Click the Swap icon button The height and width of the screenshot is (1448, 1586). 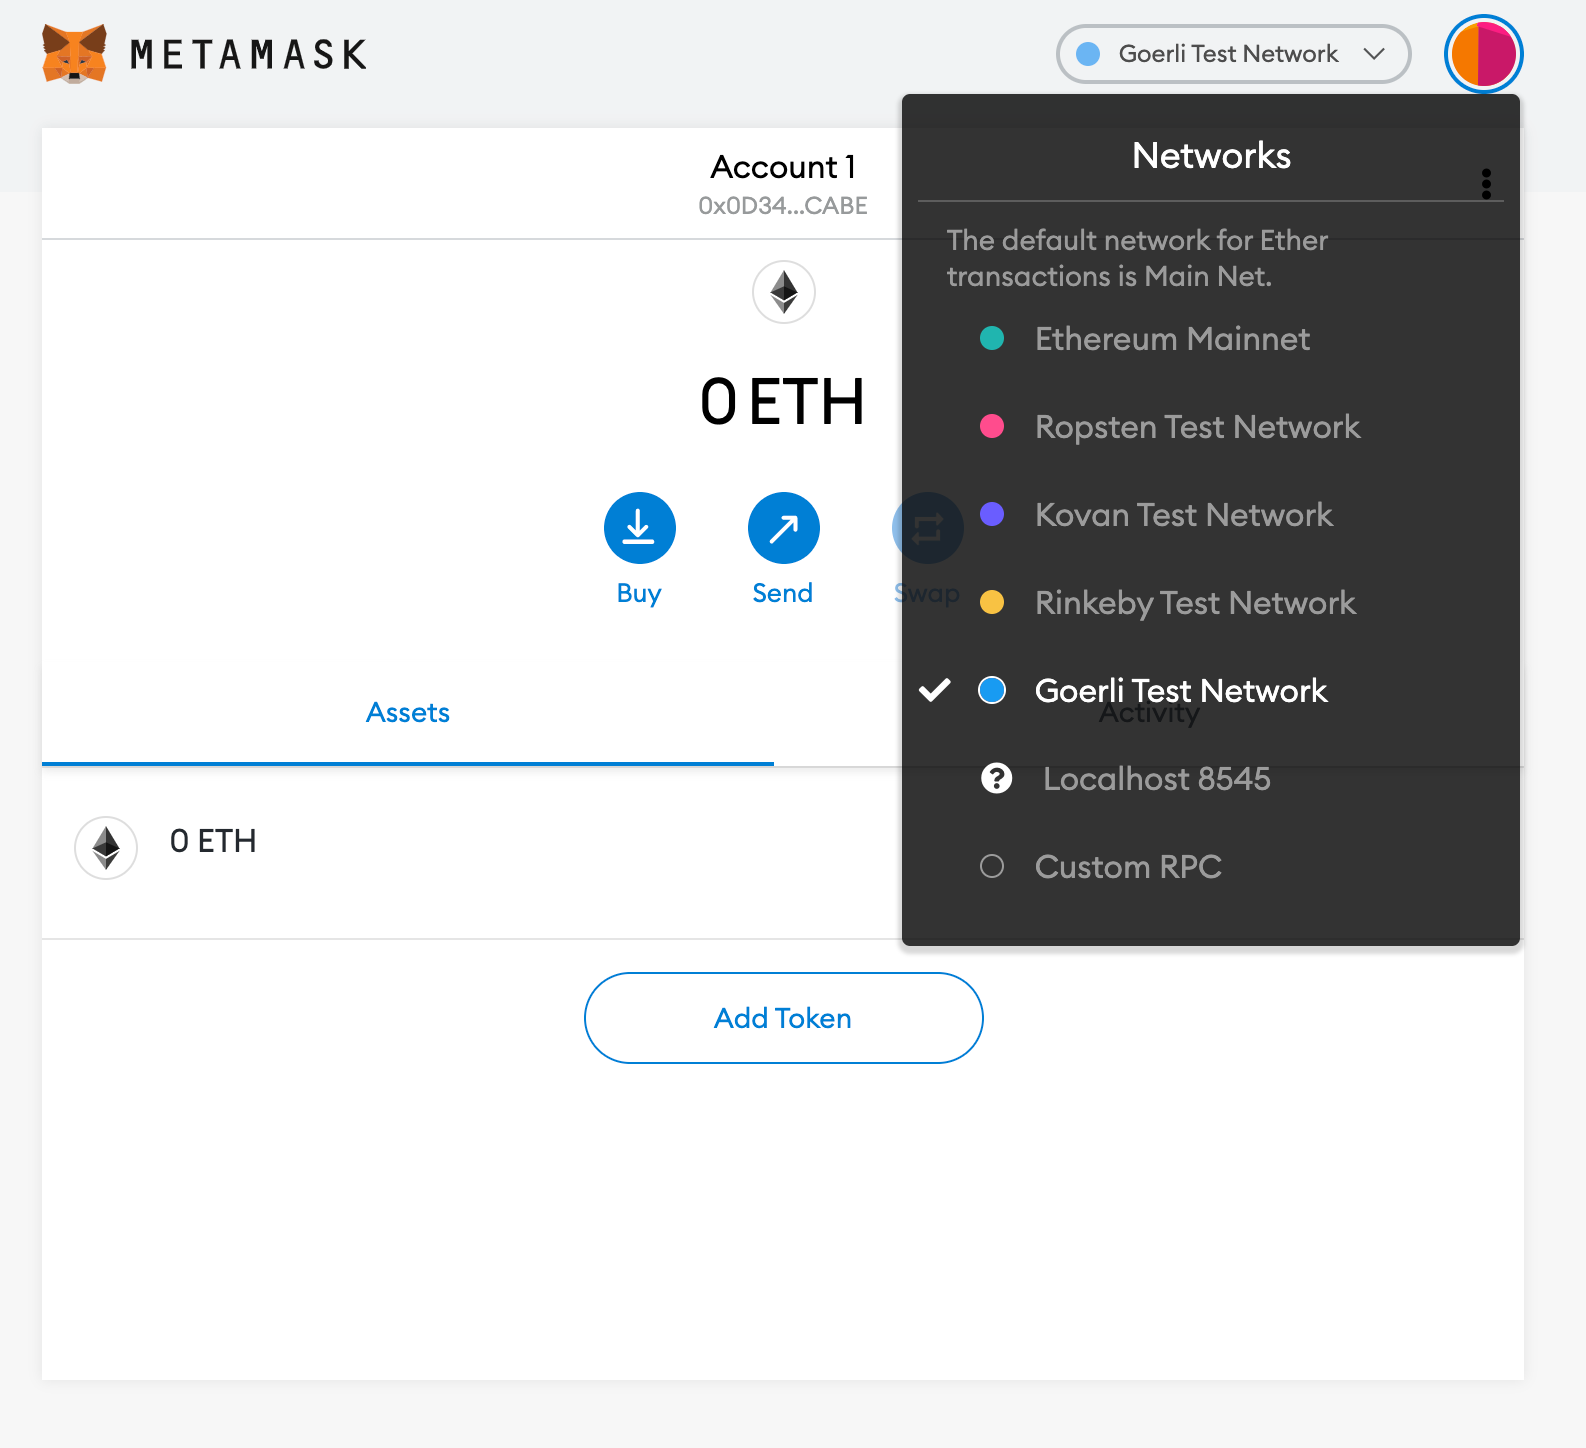927,528
